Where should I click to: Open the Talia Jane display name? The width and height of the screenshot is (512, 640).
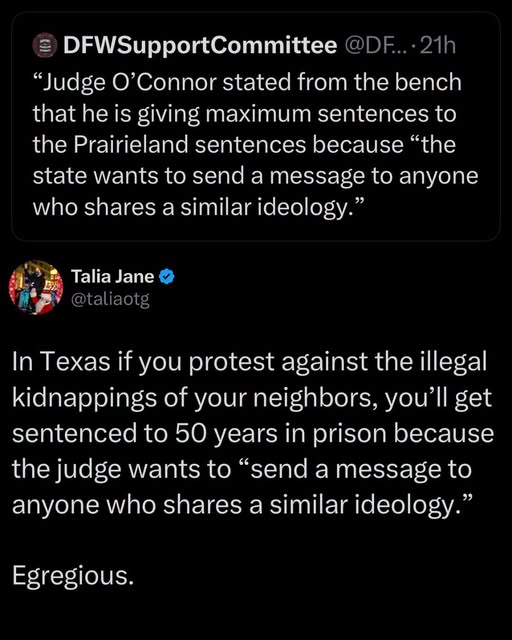click(x=113, y=276)
